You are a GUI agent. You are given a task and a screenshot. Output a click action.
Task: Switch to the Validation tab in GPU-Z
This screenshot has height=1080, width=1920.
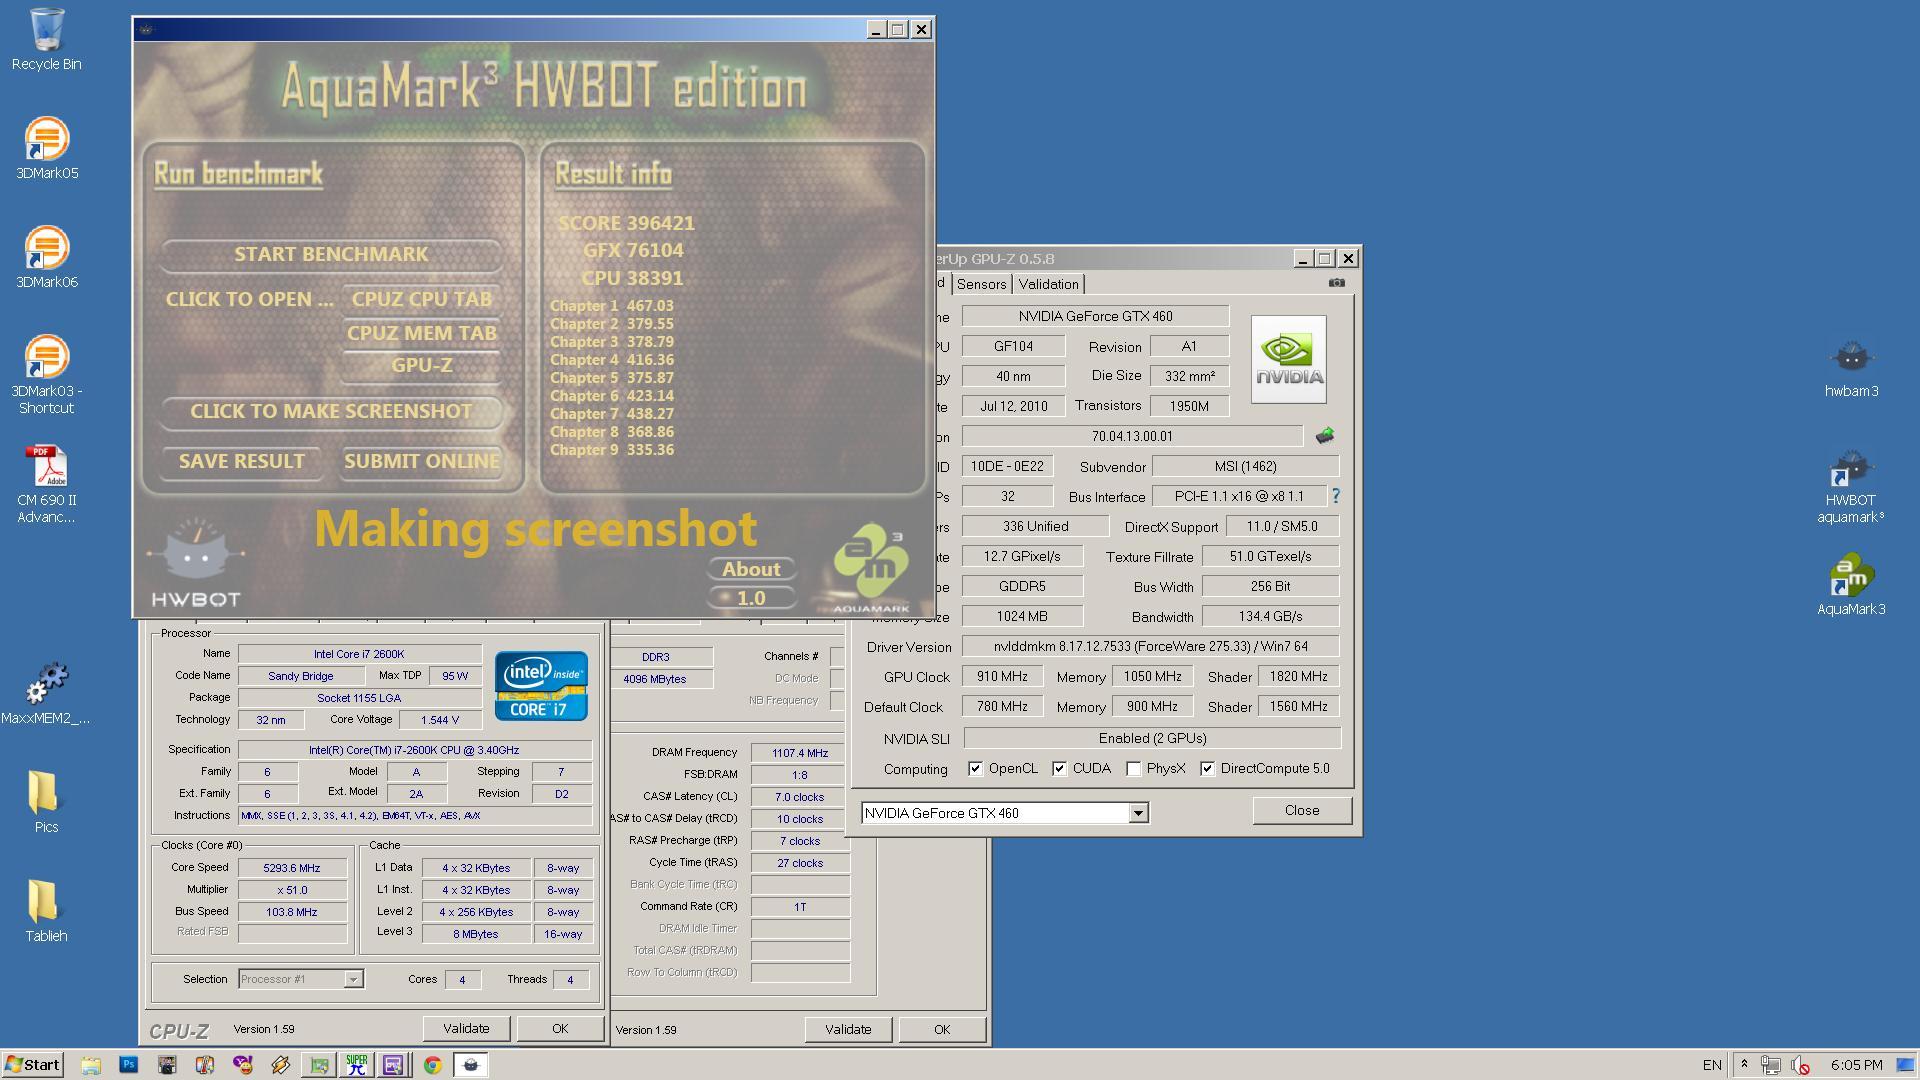[1048, 284]
